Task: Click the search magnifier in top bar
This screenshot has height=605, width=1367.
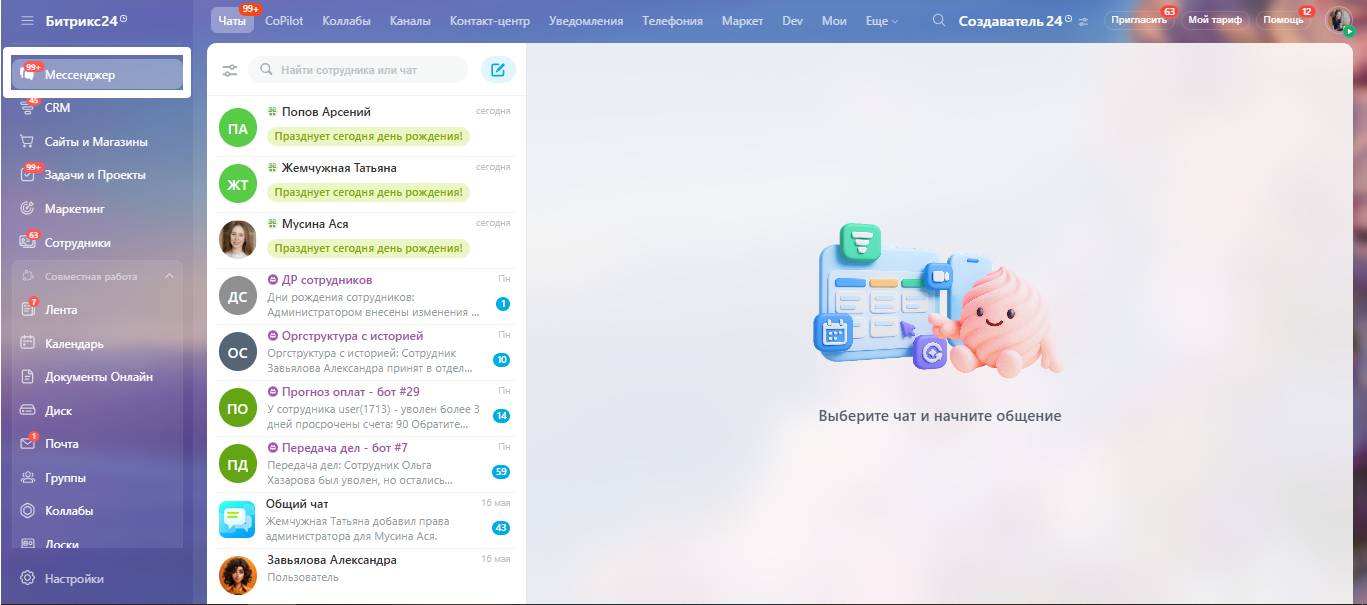Action: (938, 20)
